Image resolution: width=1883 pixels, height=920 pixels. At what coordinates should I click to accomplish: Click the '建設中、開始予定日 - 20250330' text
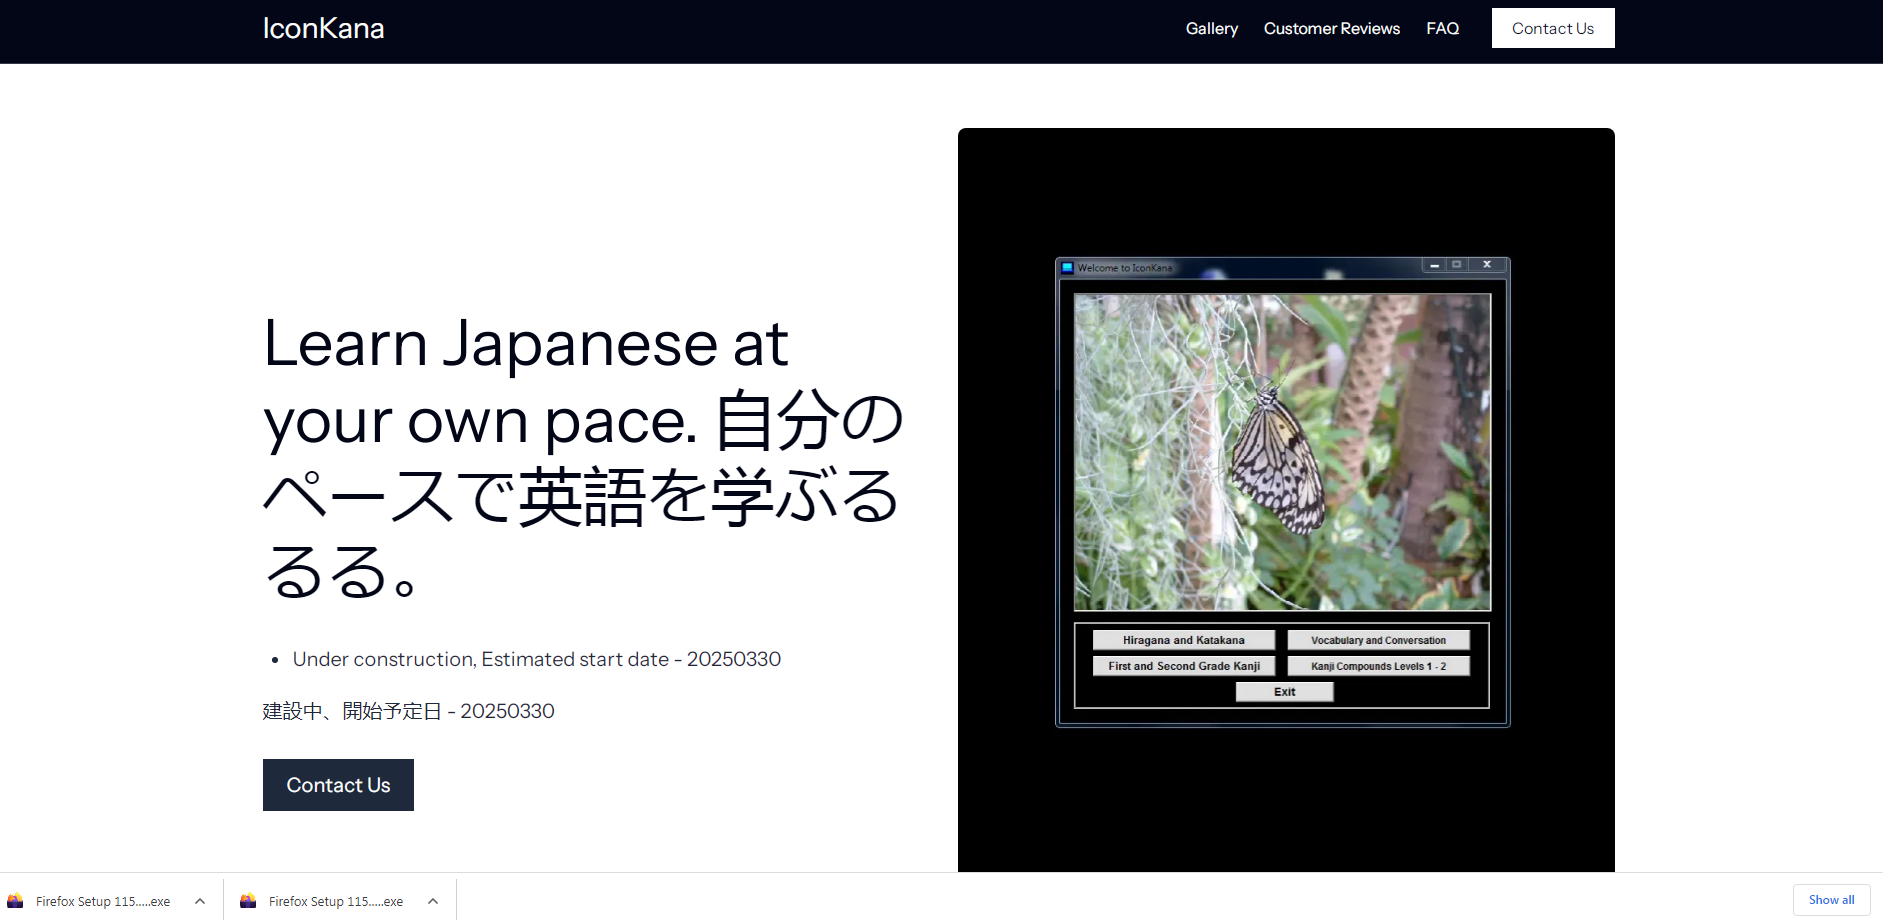(408, 711)
